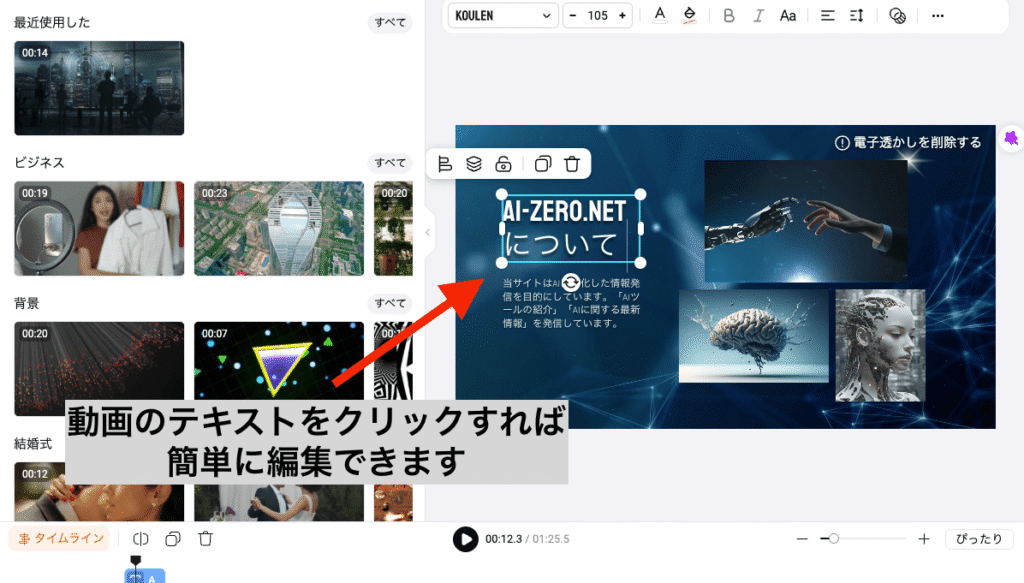Select the brain image on canvas

tap(754, 336)
